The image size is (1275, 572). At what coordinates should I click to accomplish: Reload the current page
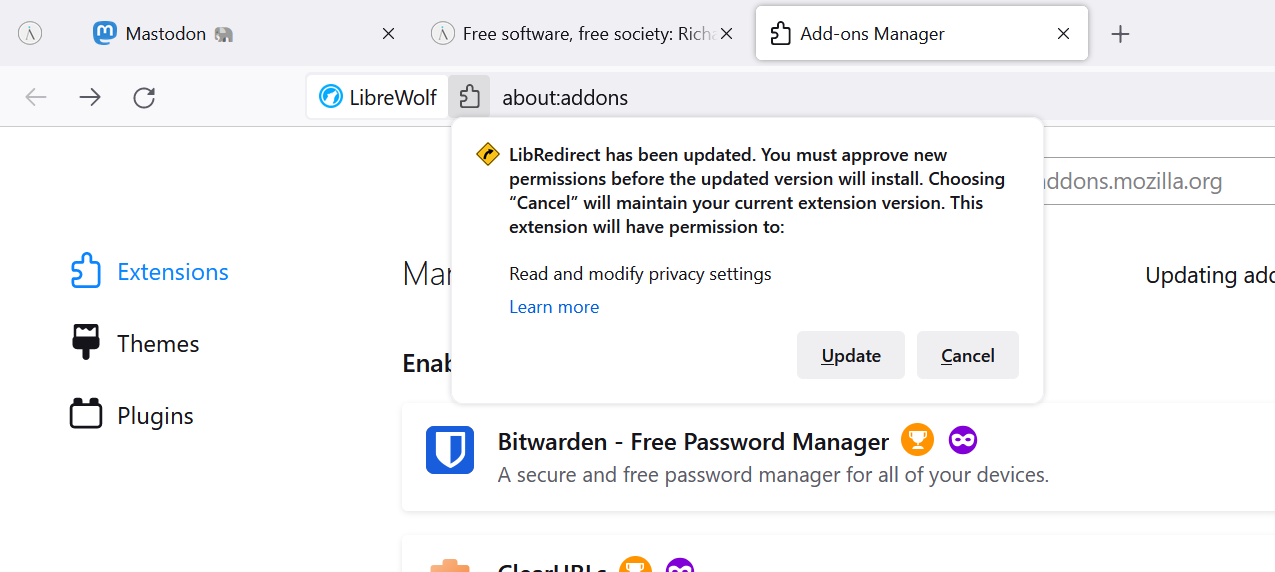[x=144, y=97]
